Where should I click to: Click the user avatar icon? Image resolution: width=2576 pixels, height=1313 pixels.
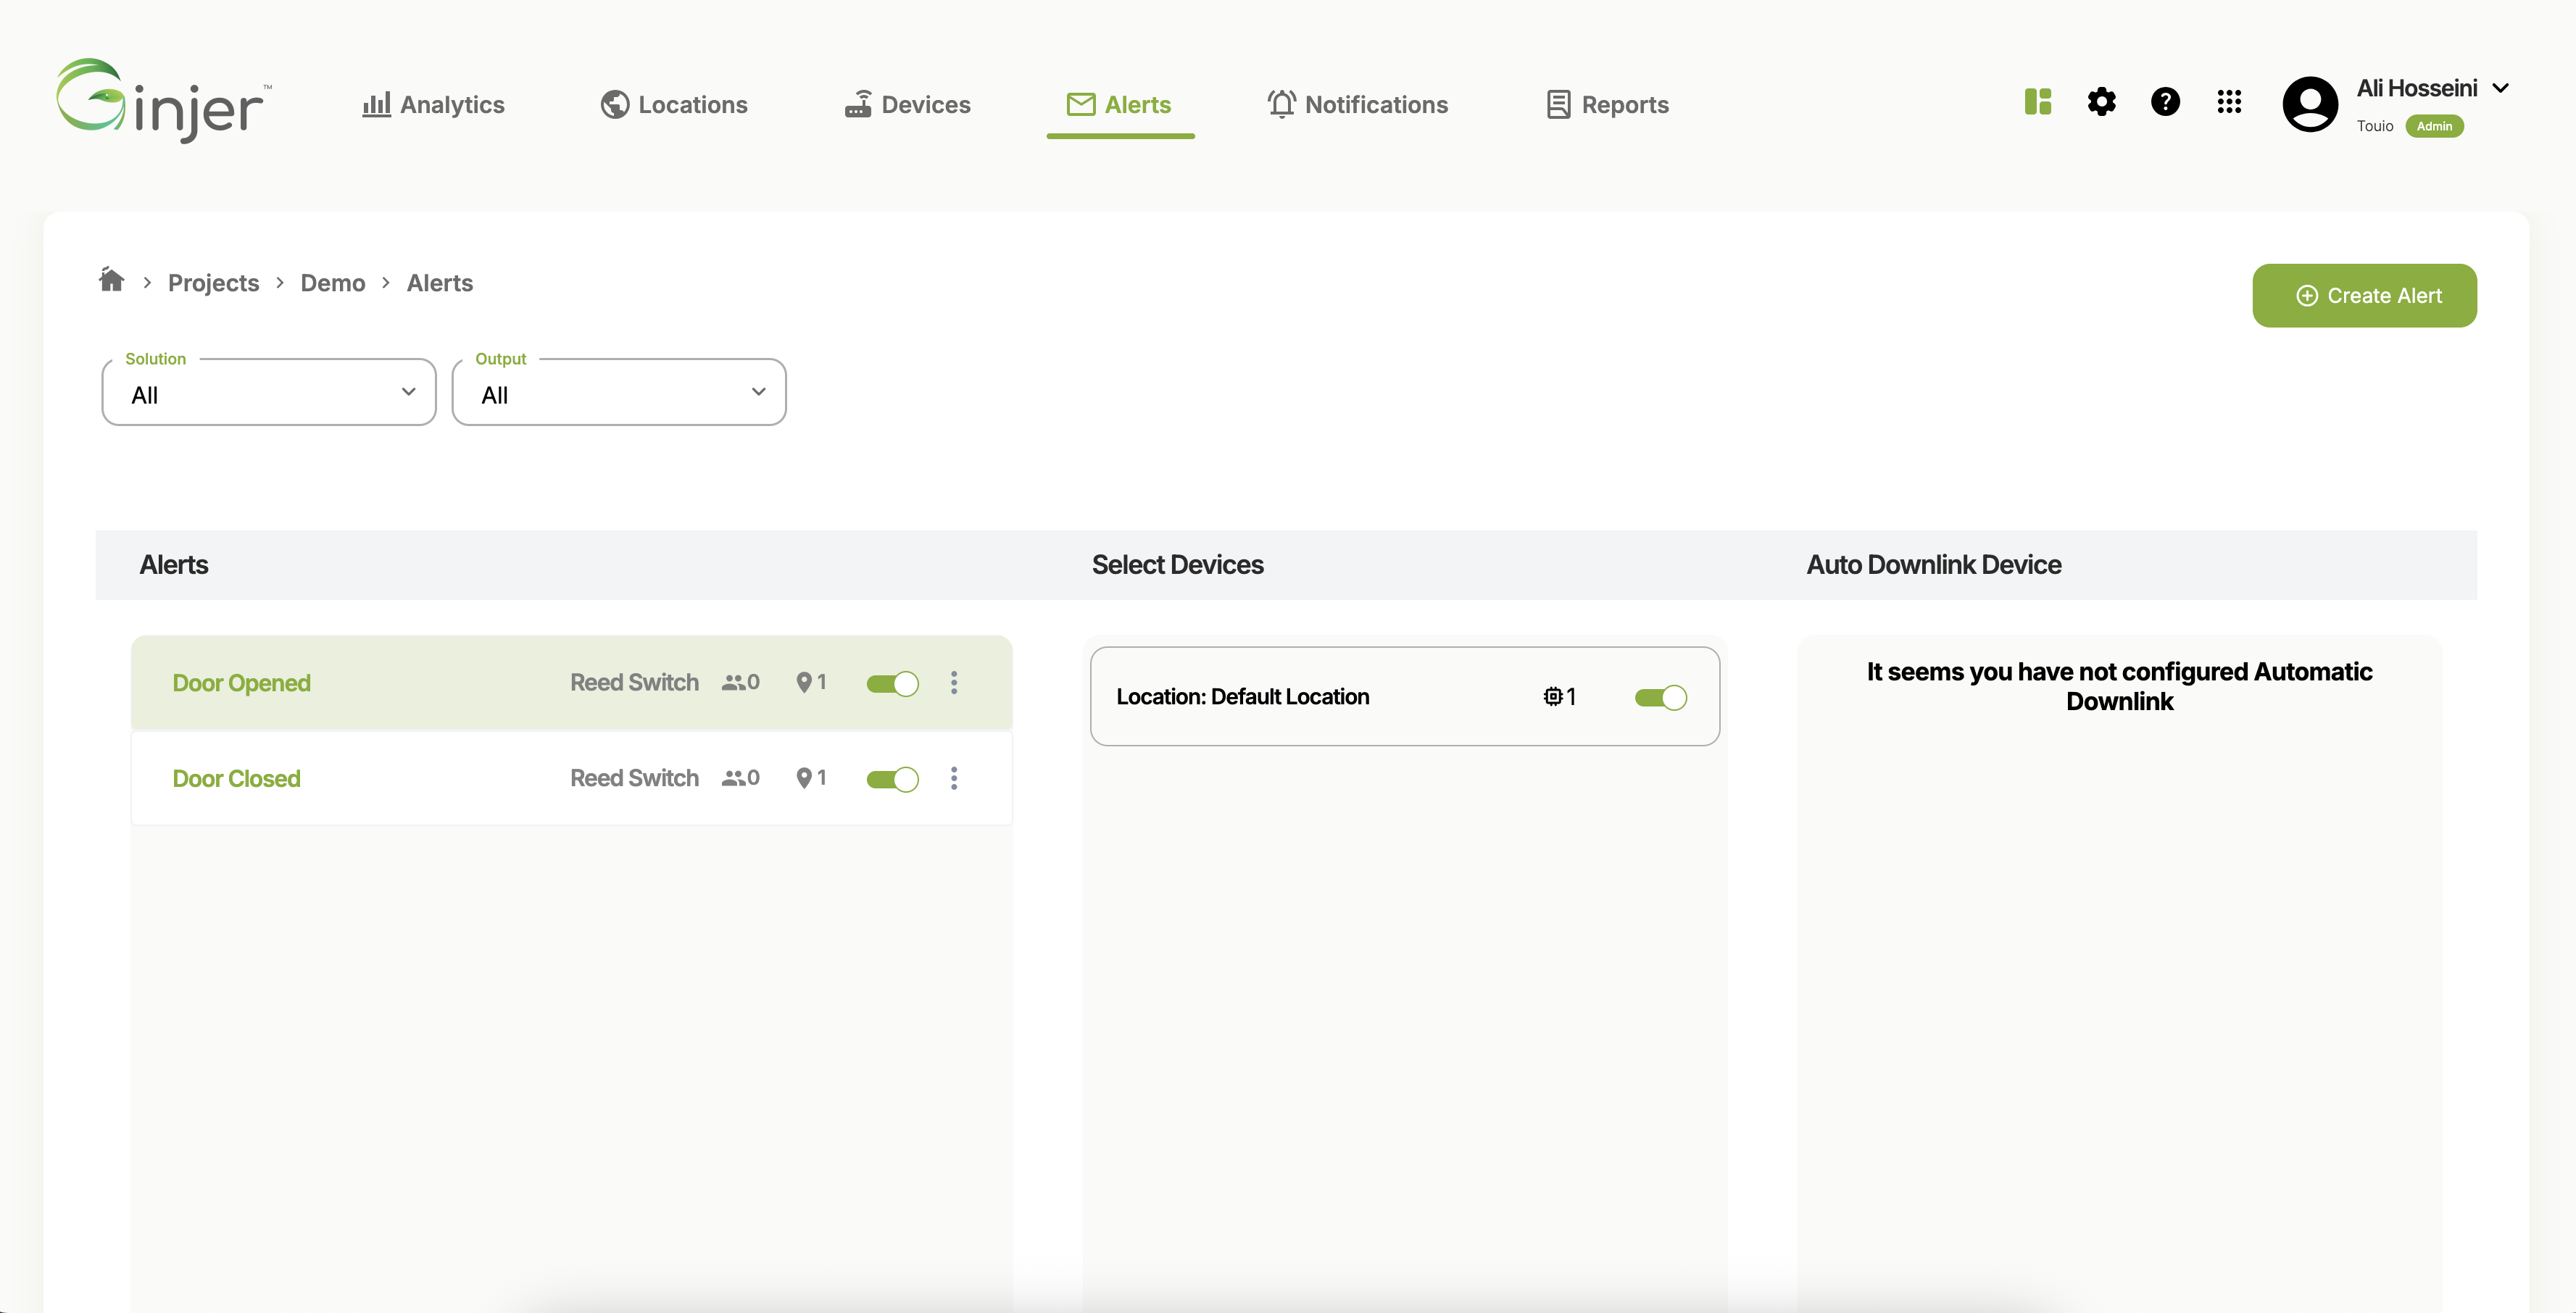pos(2310,104)
